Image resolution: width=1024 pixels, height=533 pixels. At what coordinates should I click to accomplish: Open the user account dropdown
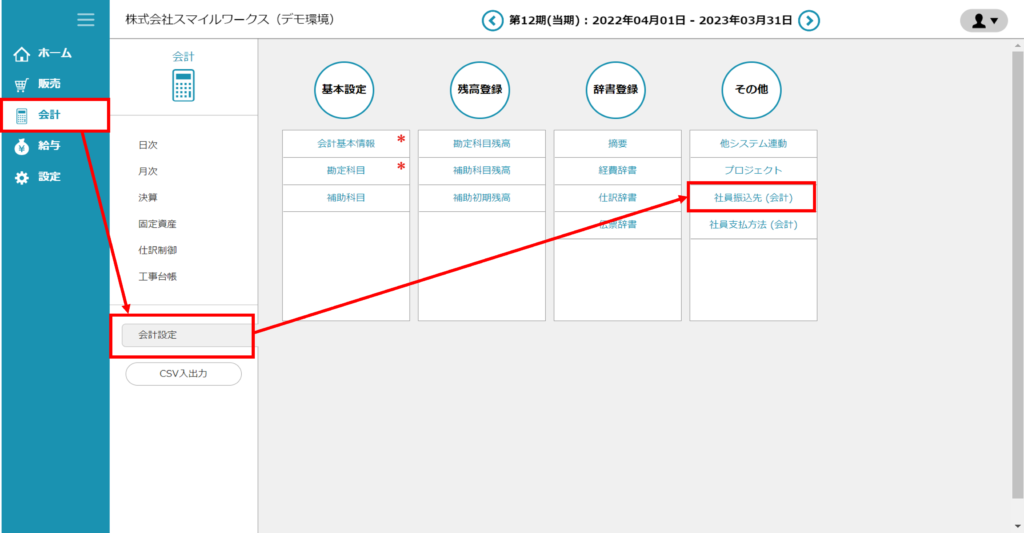pos(984,21)
